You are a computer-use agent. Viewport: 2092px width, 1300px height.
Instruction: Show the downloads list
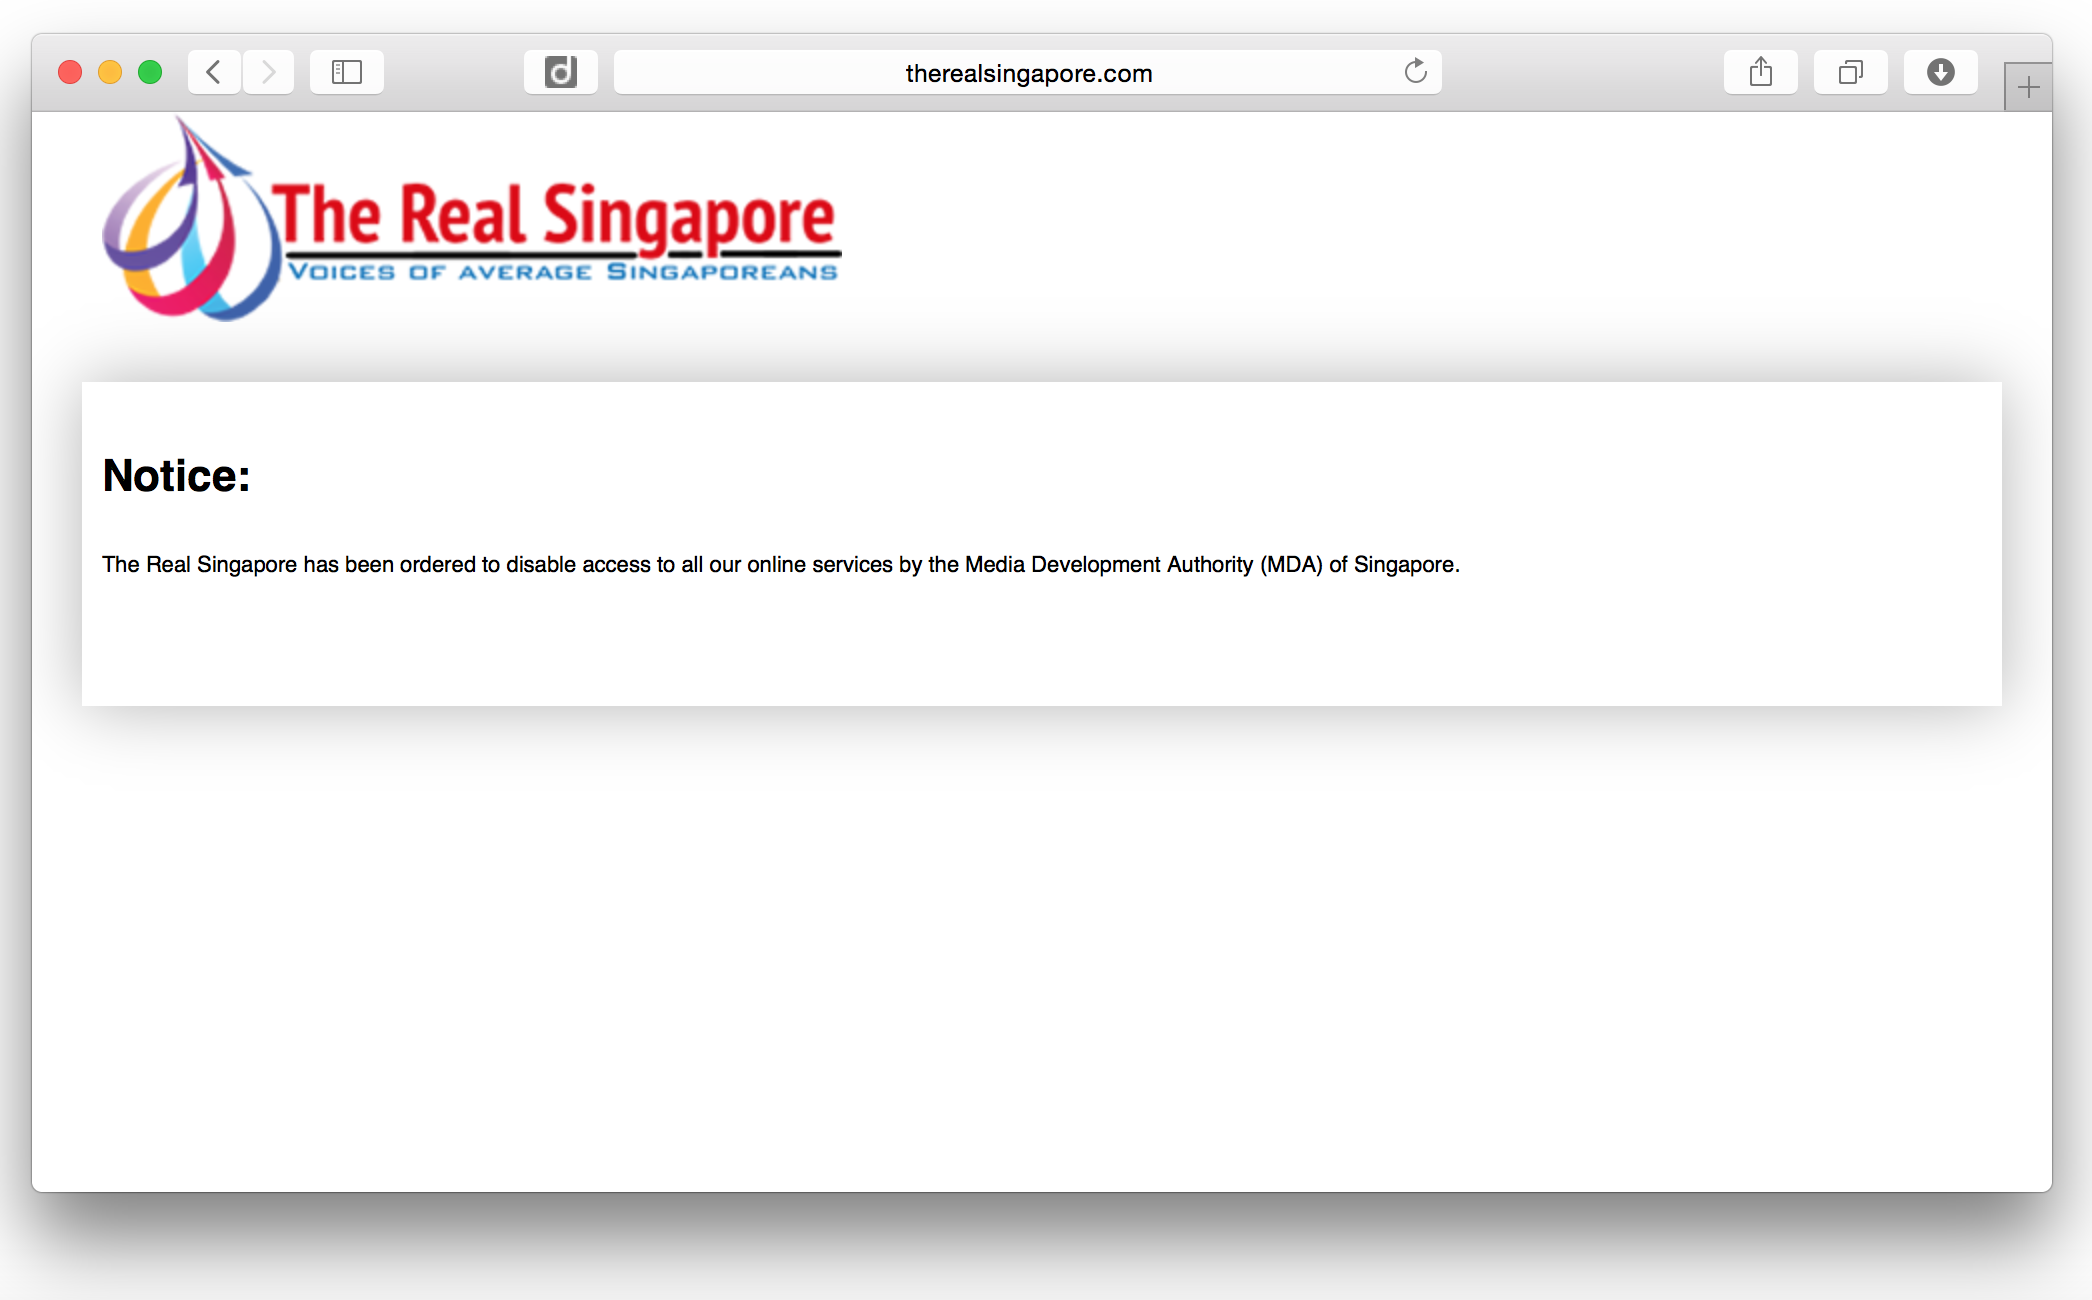tap(1941, 72)
